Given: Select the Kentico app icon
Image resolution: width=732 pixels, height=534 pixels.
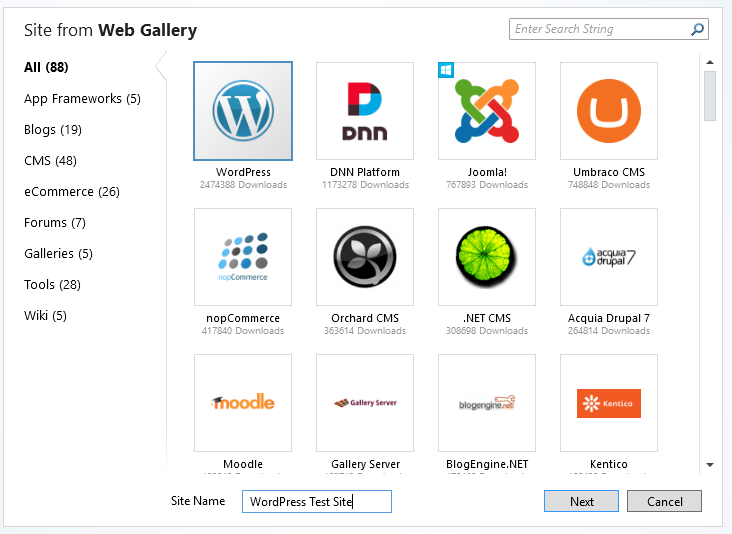Looking at the screenshot, I should tap(609, 403).
